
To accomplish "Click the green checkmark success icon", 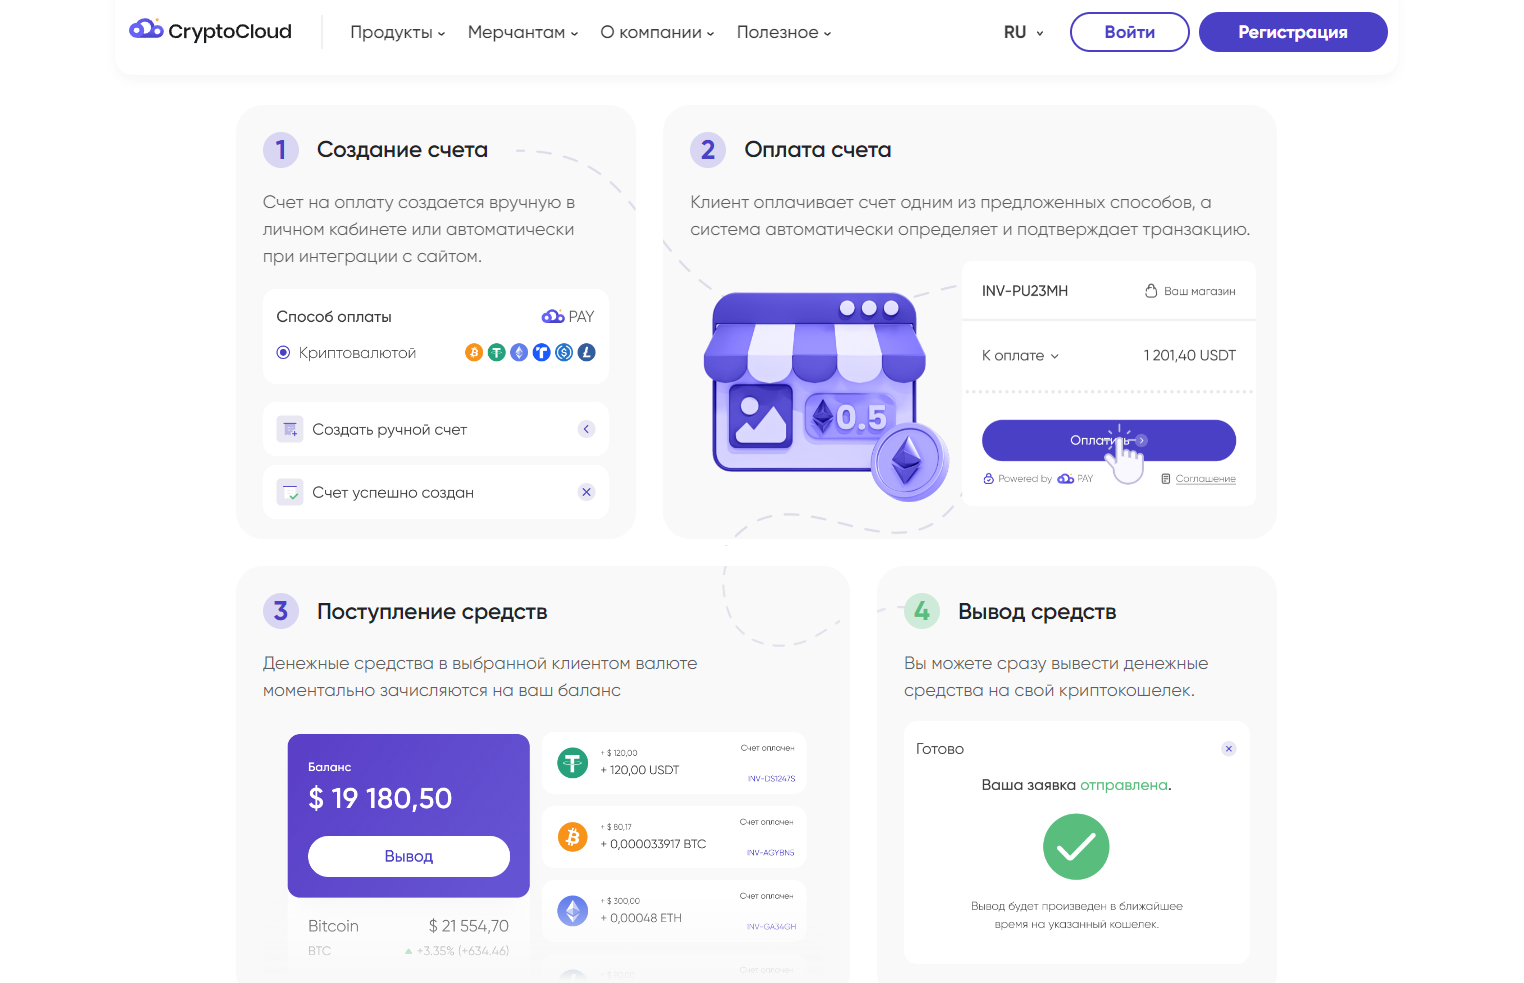I will pos(1076,847).
